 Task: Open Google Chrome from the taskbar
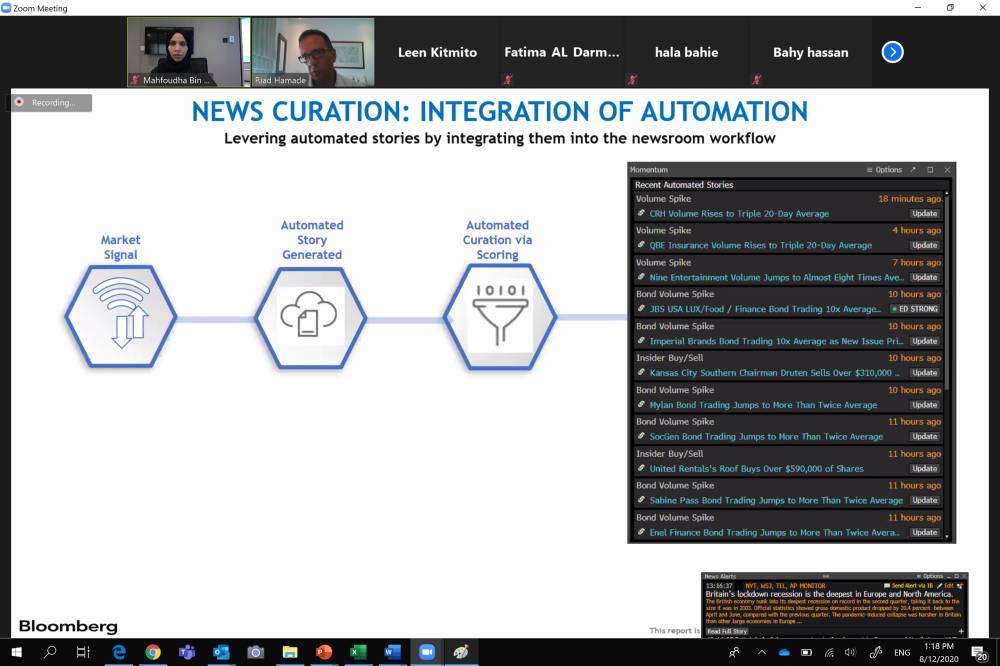coord(152,652)
